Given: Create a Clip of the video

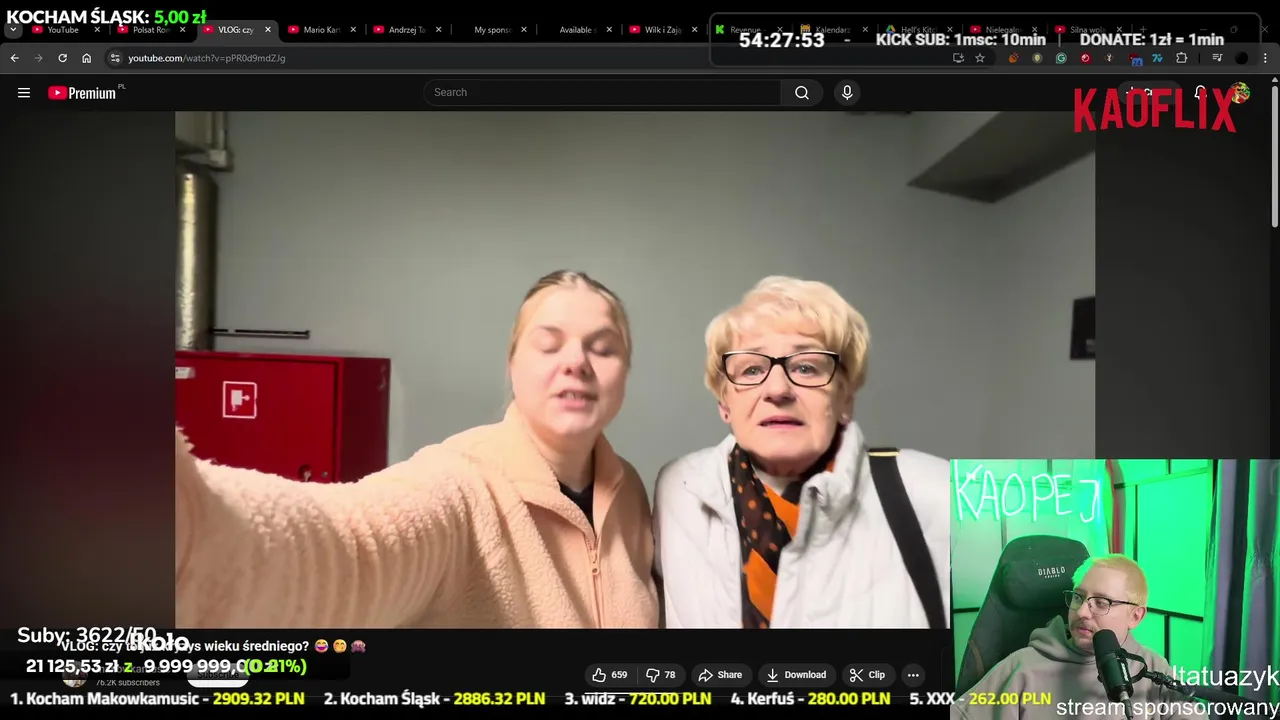Looking at the screenshot, I should [867, 675].
